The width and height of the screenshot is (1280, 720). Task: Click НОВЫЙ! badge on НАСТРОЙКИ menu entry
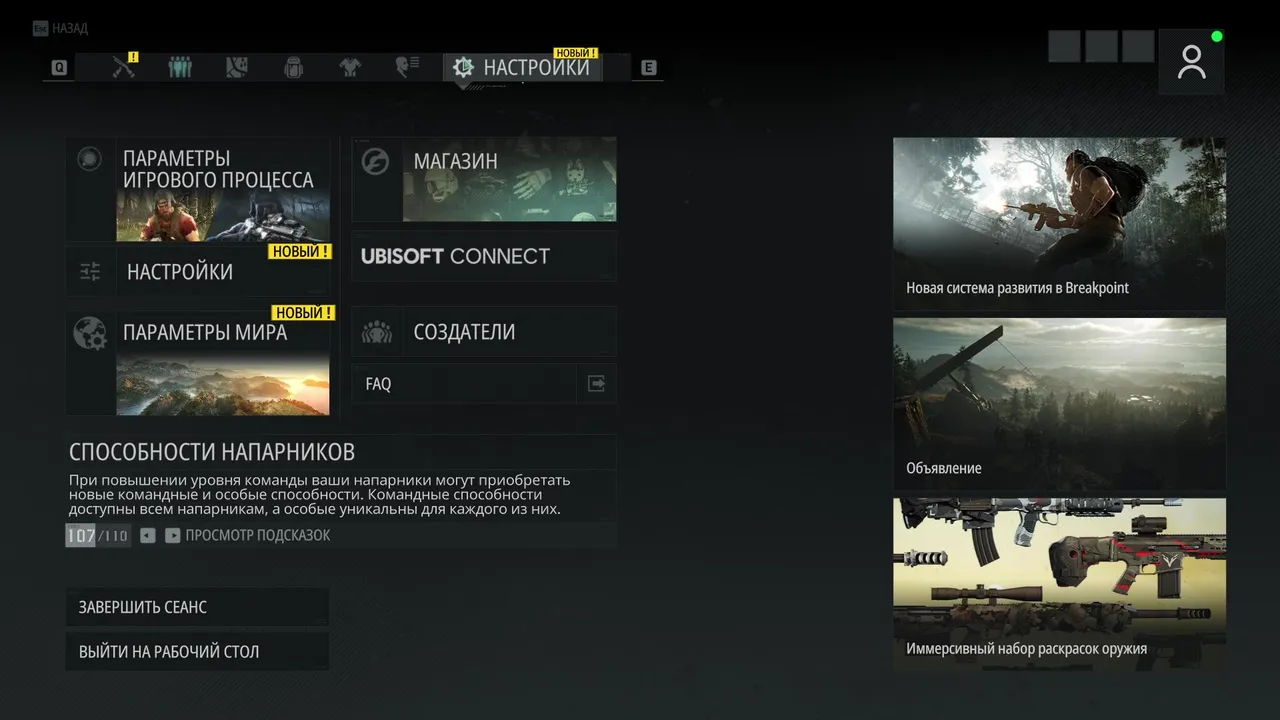[x=300, y=252]
